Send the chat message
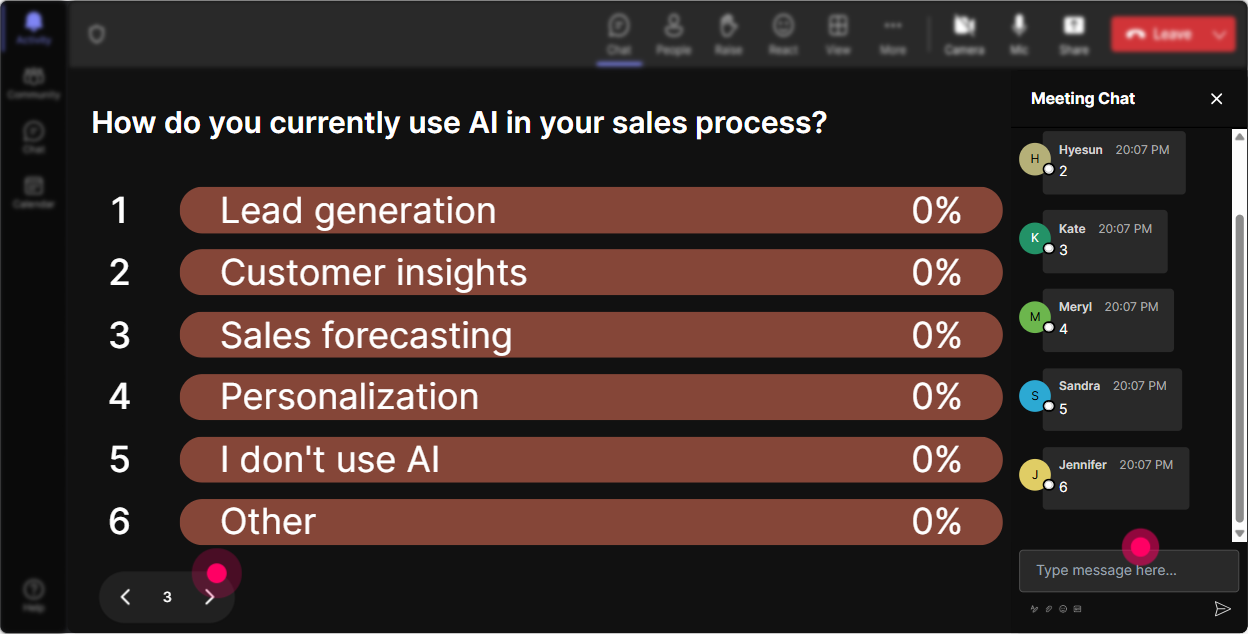1248x634 pixels. coord(1222,609)
